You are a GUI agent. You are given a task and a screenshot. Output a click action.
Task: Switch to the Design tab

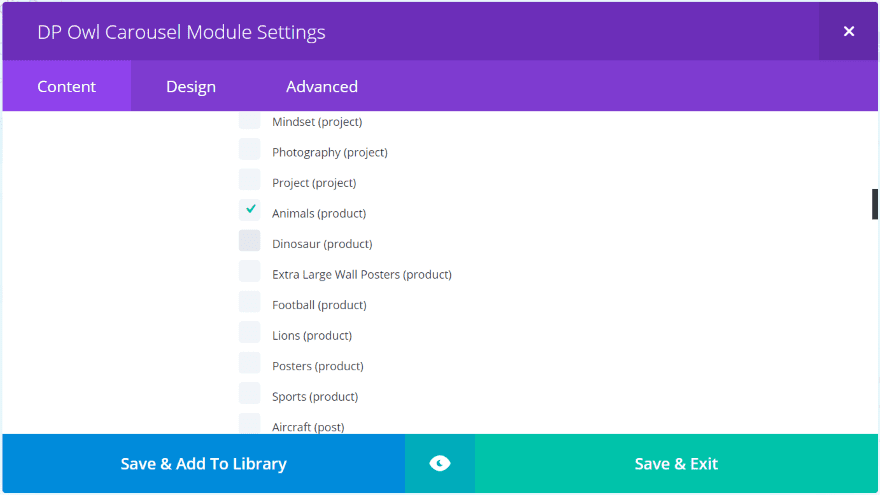pyautogui.click(x=191, y=86)
